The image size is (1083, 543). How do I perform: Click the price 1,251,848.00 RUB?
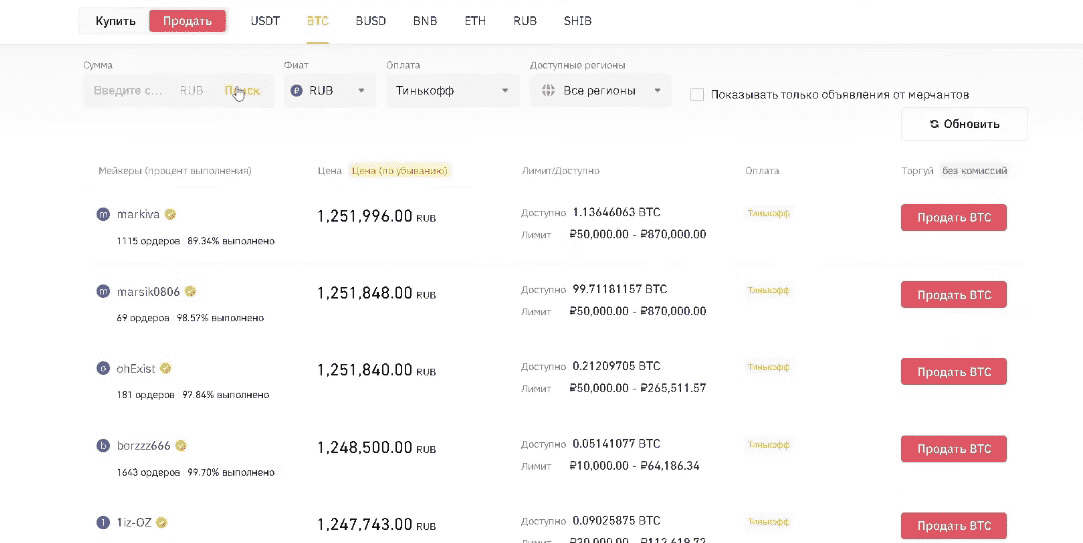[377, 293]
